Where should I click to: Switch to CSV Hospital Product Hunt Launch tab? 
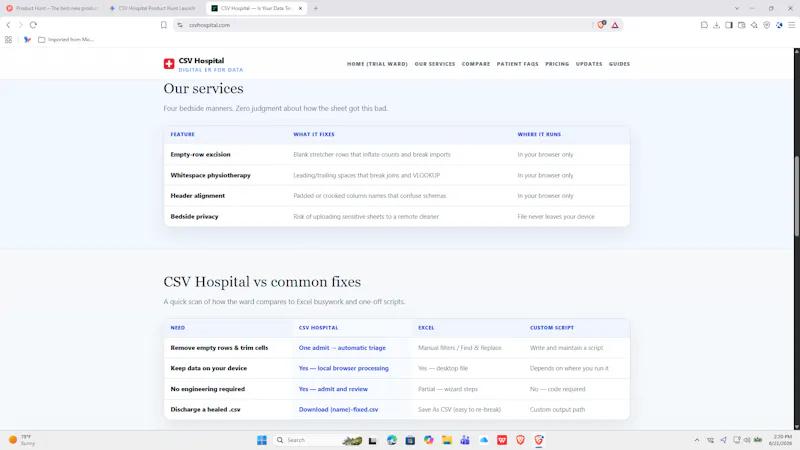(154, 8)
